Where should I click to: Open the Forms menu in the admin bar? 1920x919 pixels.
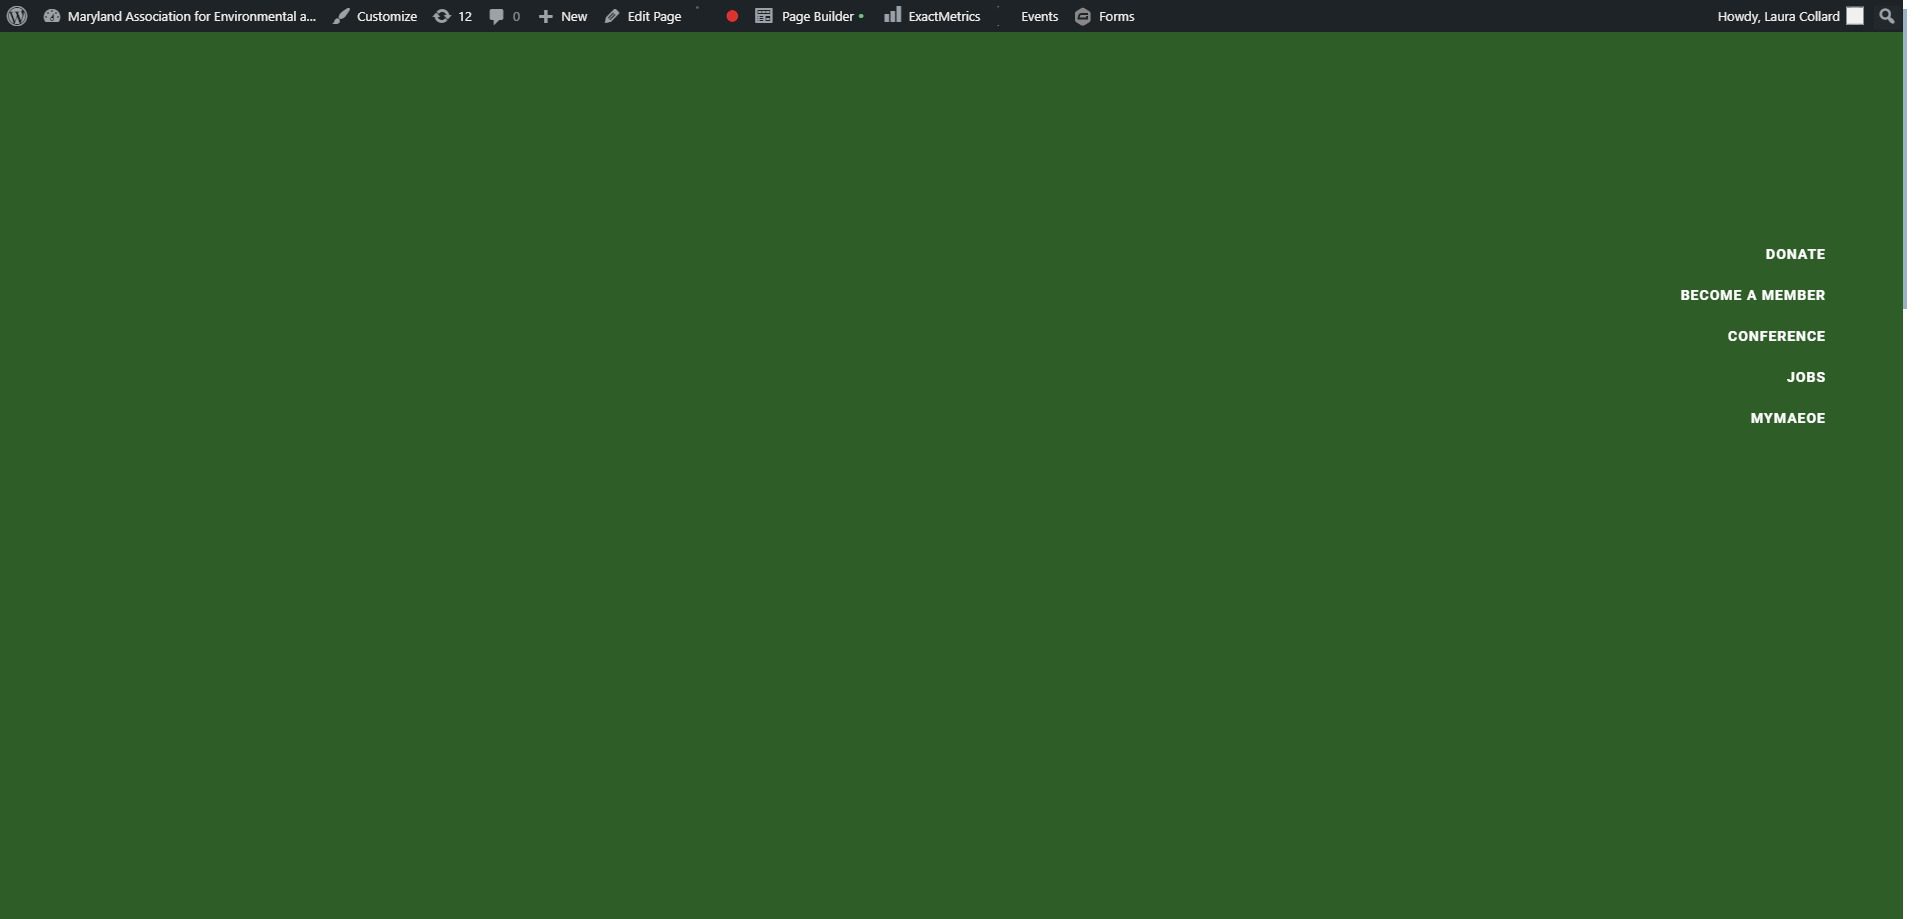click(x=1105, y=16)
